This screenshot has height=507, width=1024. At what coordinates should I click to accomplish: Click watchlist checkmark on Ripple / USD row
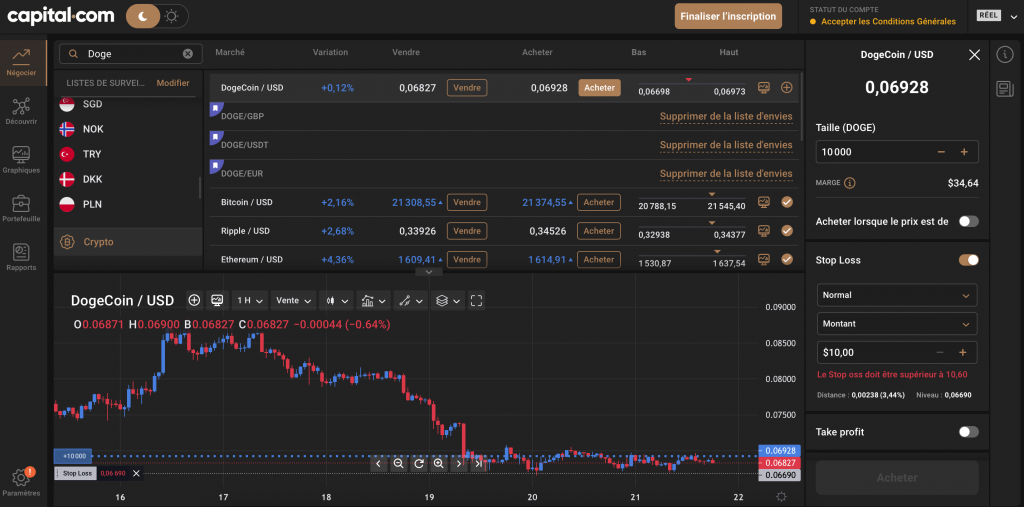(787, 231)
